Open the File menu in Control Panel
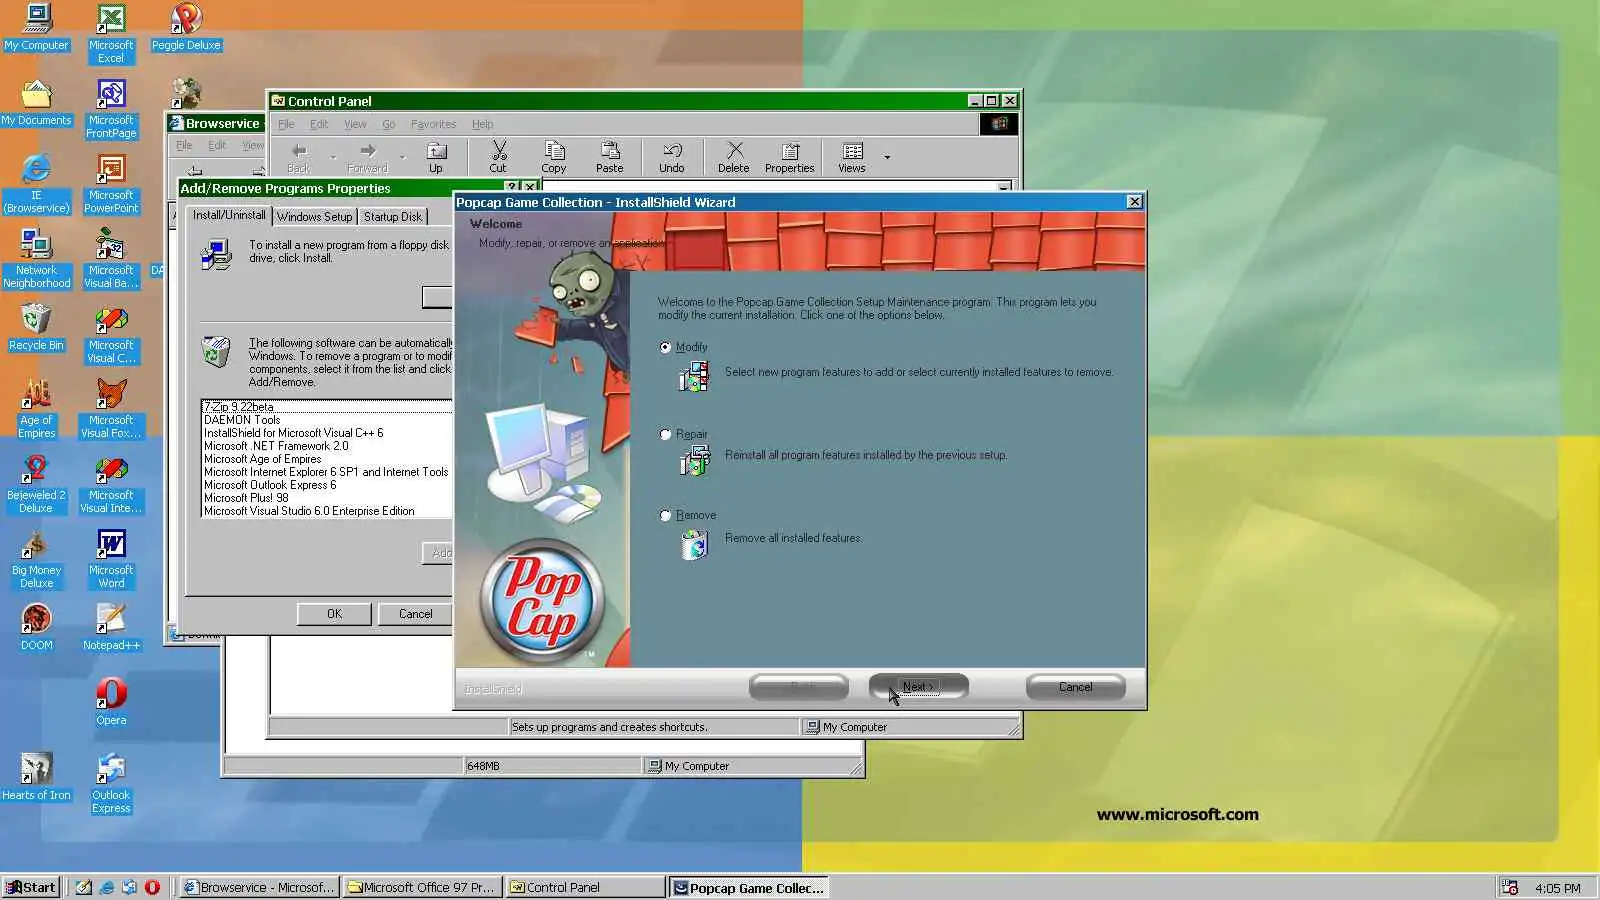The height and width of the screenshot is (900, 1600). (286, 124)
